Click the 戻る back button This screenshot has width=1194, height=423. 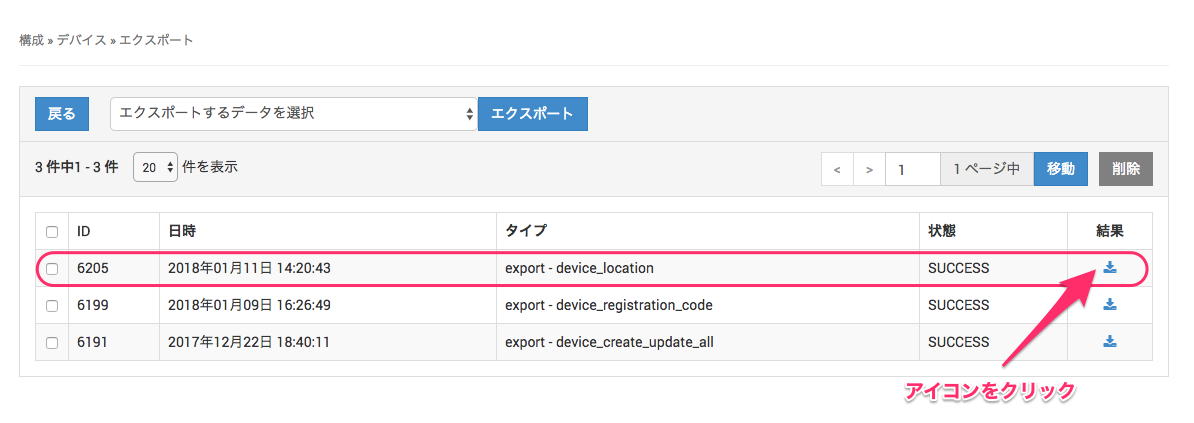coord(62,114)
